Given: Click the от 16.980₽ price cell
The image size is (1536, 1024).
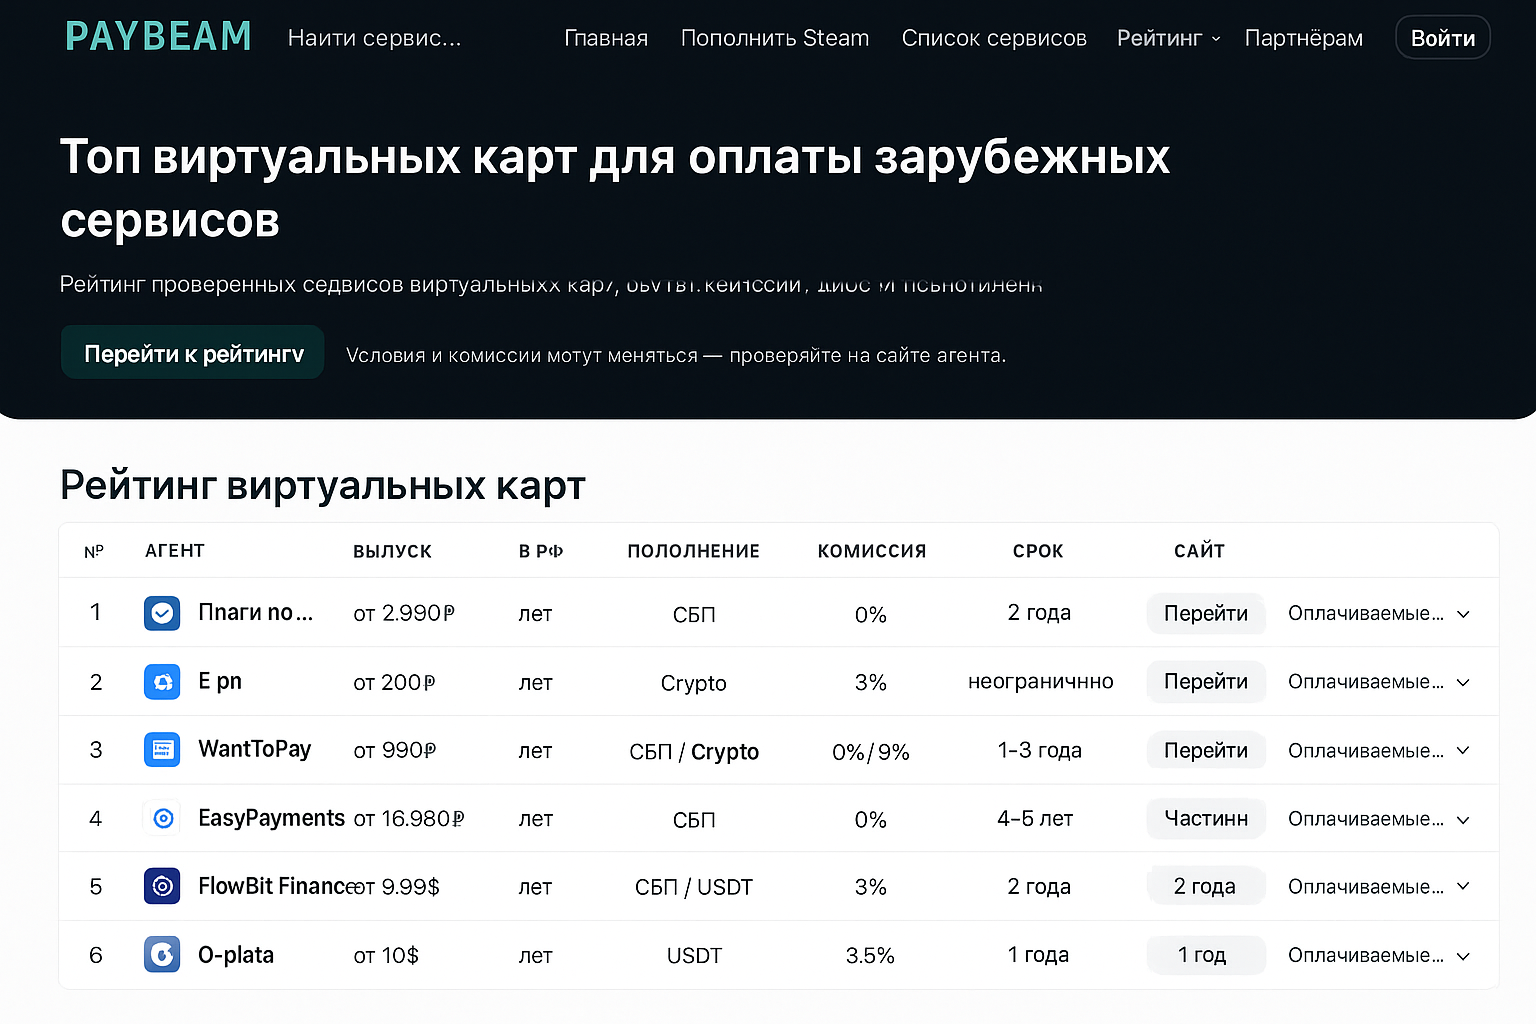Looking at the screenshot, I should pos(408,819).
